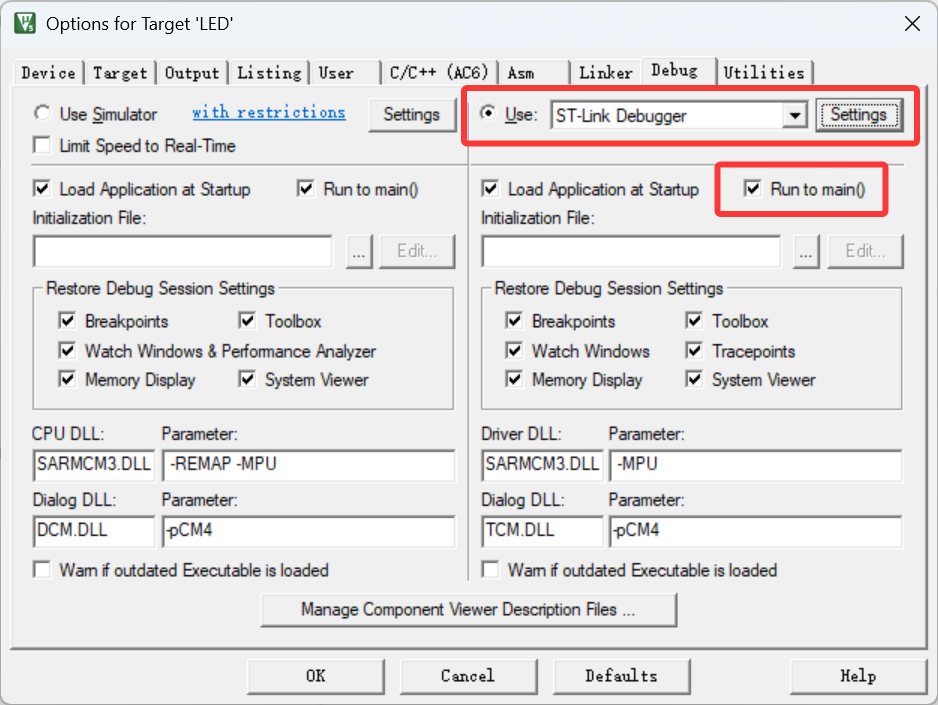
Task: Browse for debugger initialization file on right
Action: tap(808, 252)
